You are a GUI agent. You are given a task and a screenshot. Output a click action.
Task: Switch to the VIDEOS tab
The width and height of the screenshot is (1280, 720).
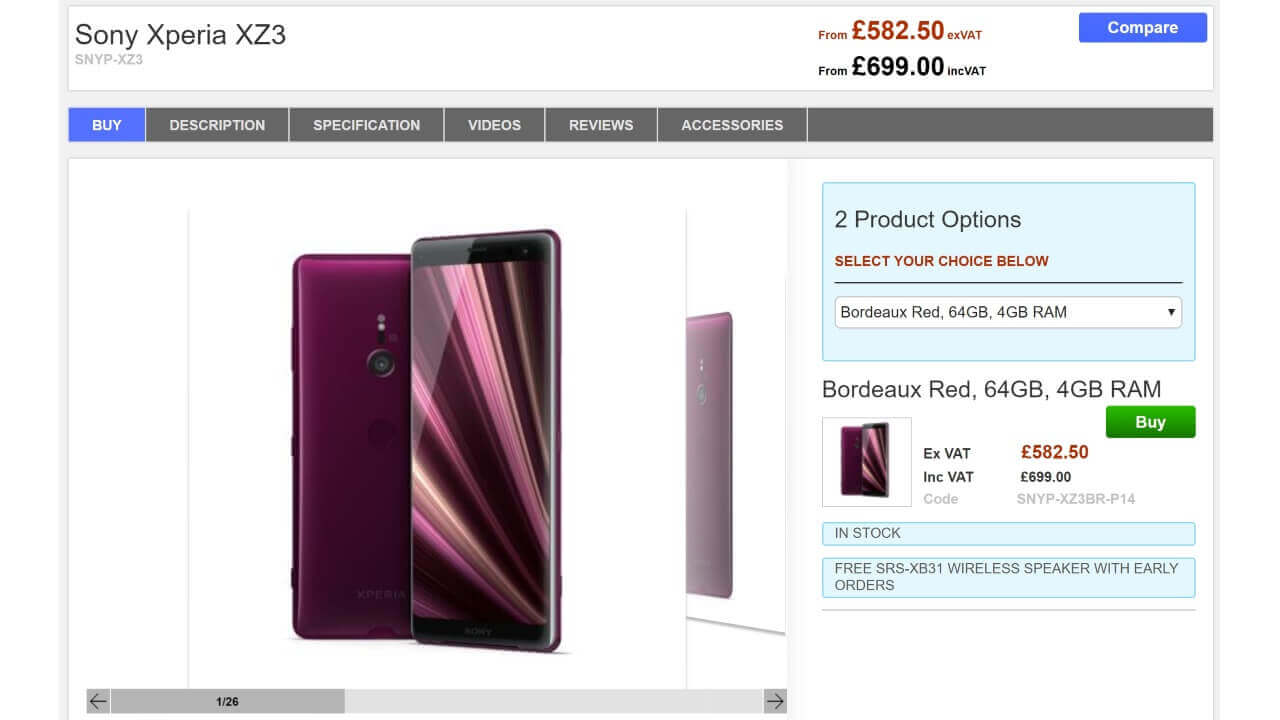[x=494, y=125]
